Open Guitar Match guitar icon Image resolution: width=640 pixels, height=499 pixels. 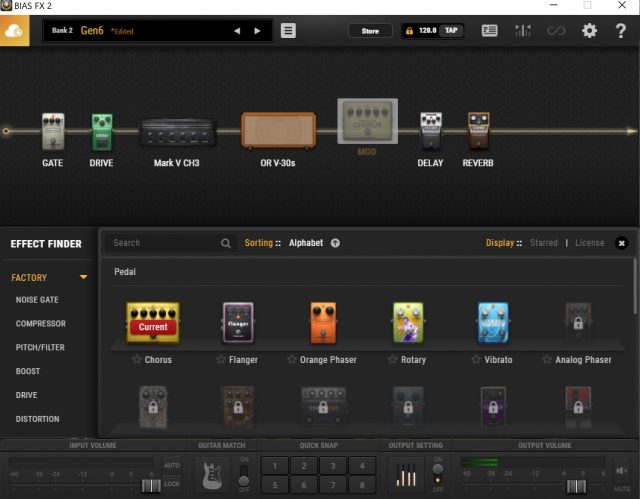click(212, 475)
